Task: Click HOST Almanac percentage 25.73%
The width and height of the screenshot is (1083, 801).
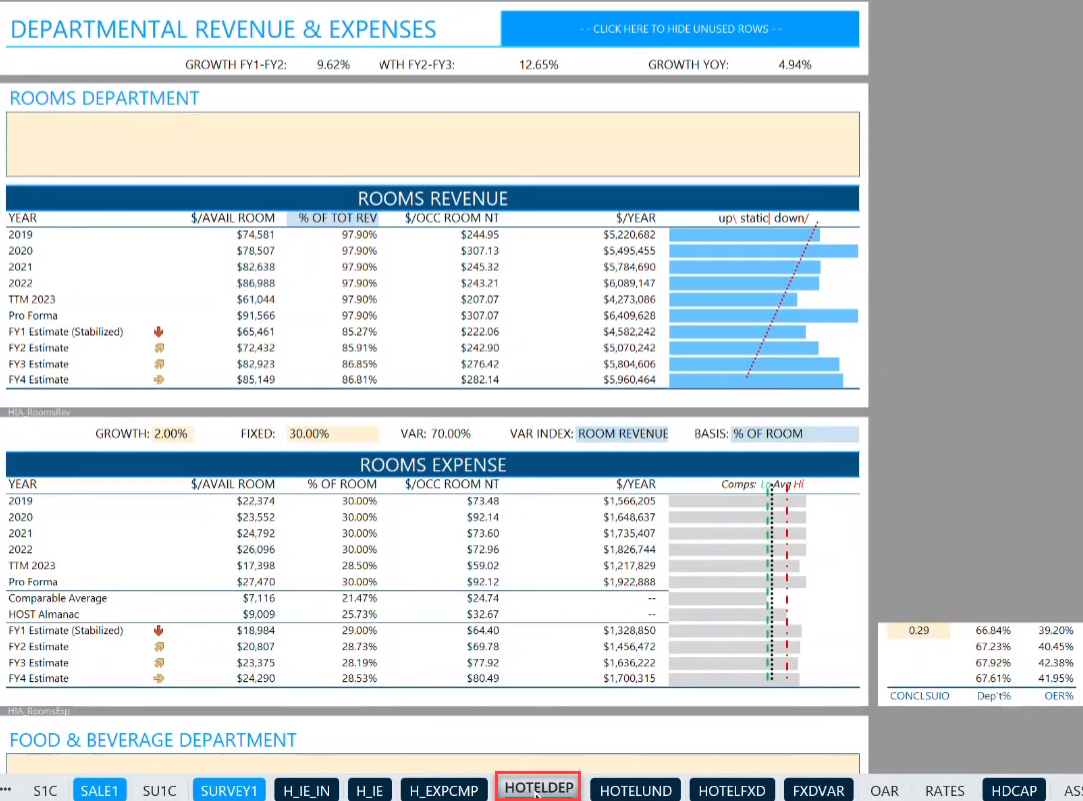Action: tap(359, 615)
